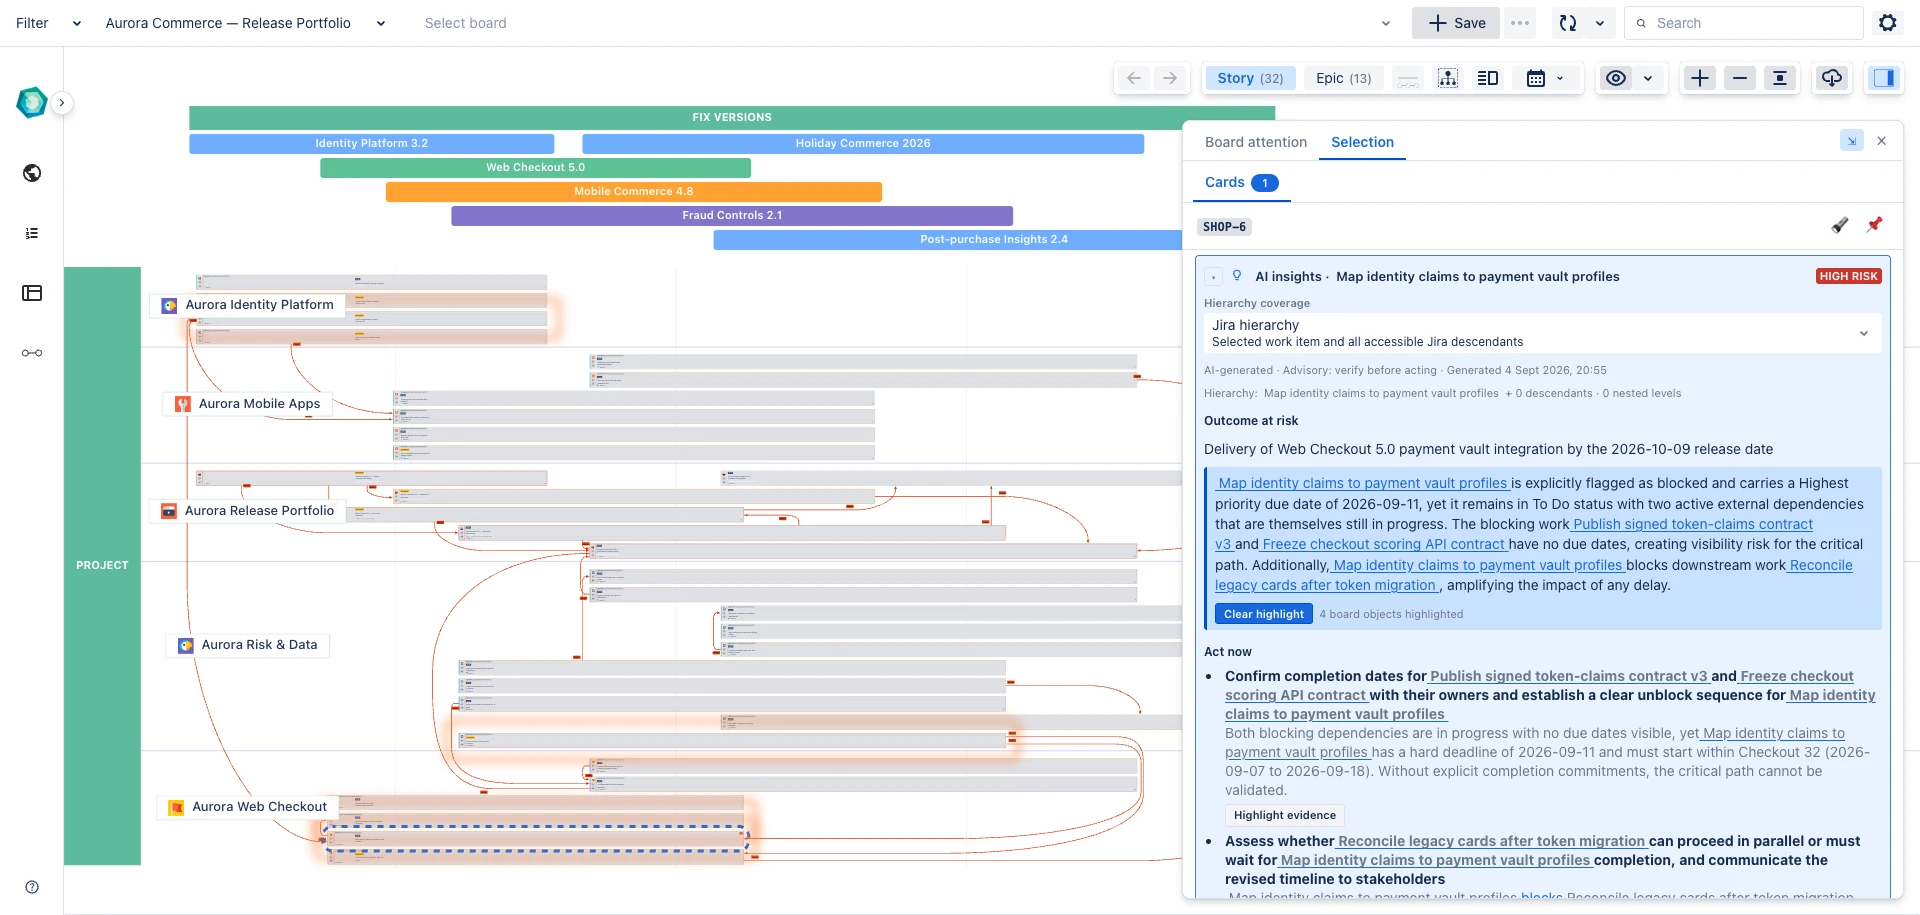This screenshot has height=915, width=1920.
Task: Click the Save button
Action: (x=1456, y=23)
